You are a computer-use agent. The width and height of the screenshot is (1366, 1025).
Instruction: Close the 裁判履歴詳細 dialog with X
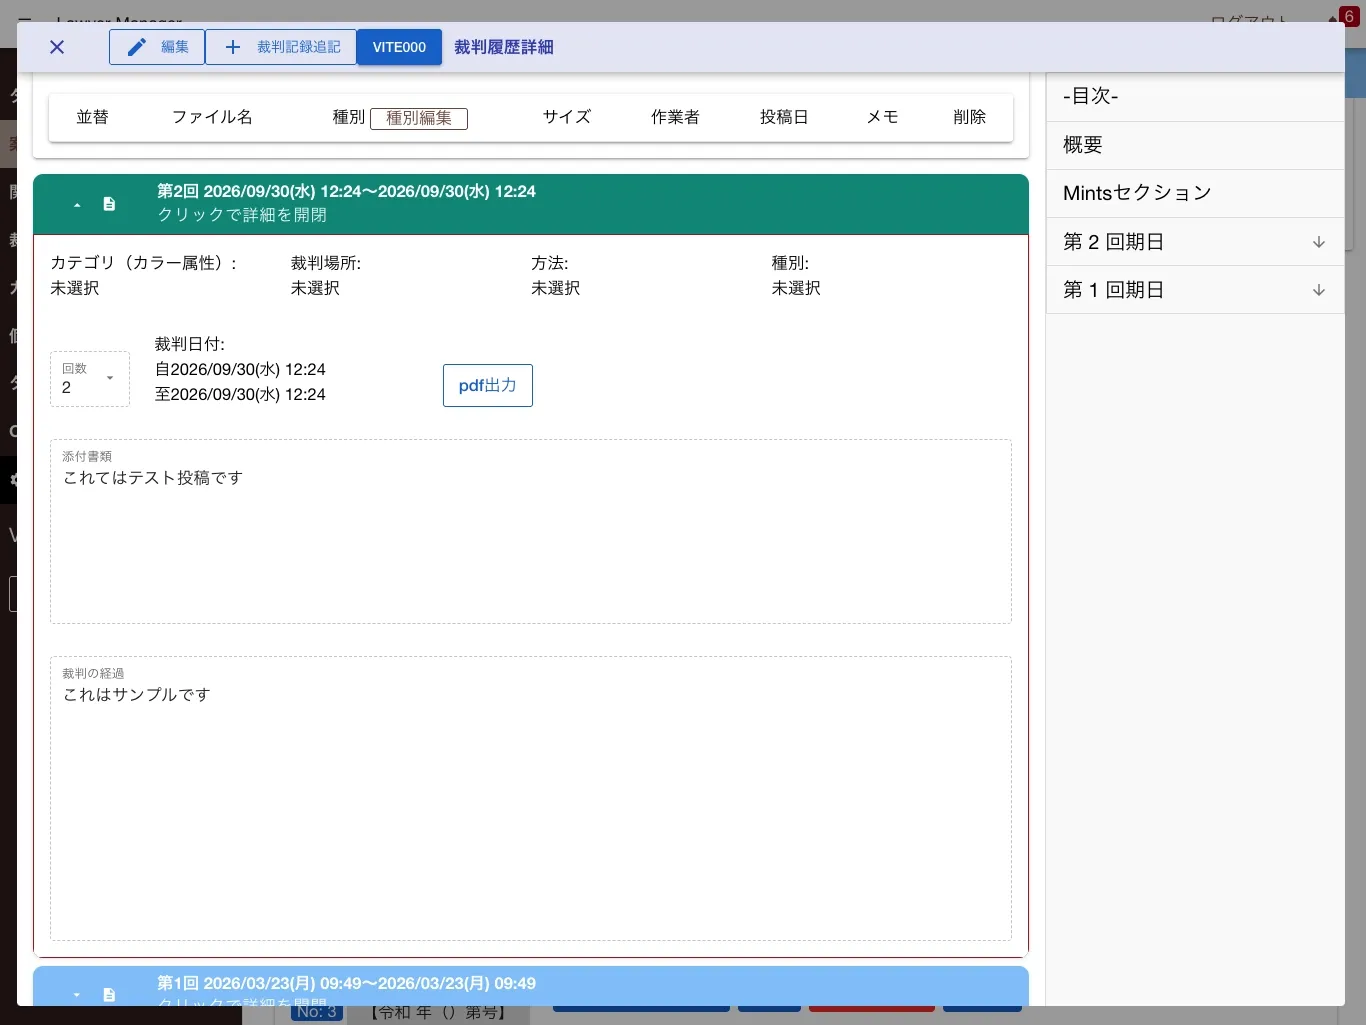point(57,47)
